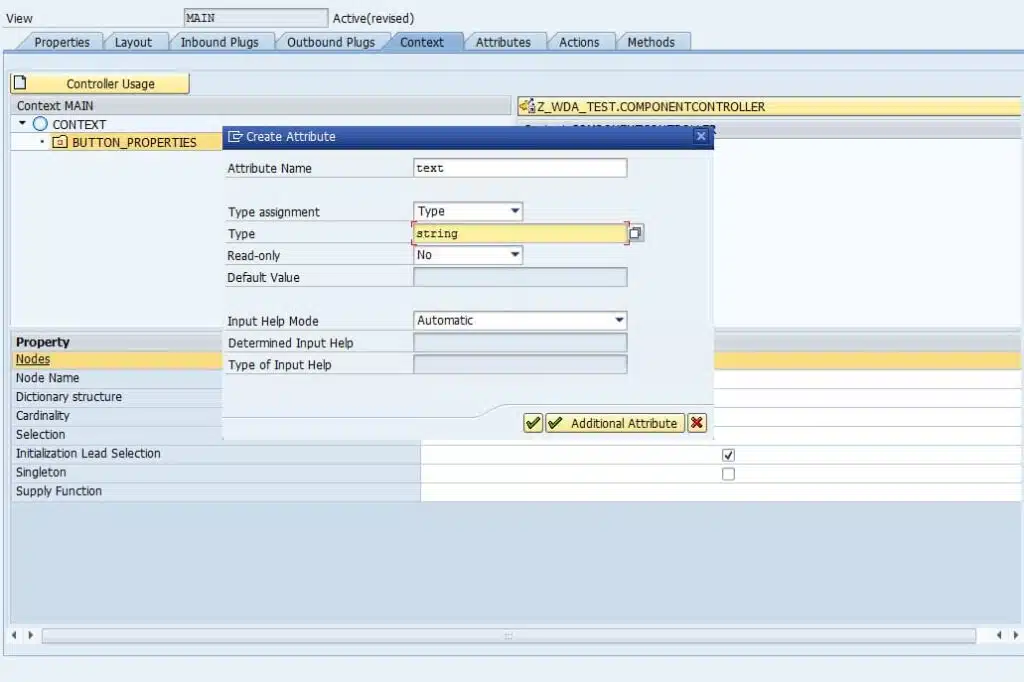Click the Controller Usage page icon
This screenshot has width=1024, height=682.
point(20,83)
